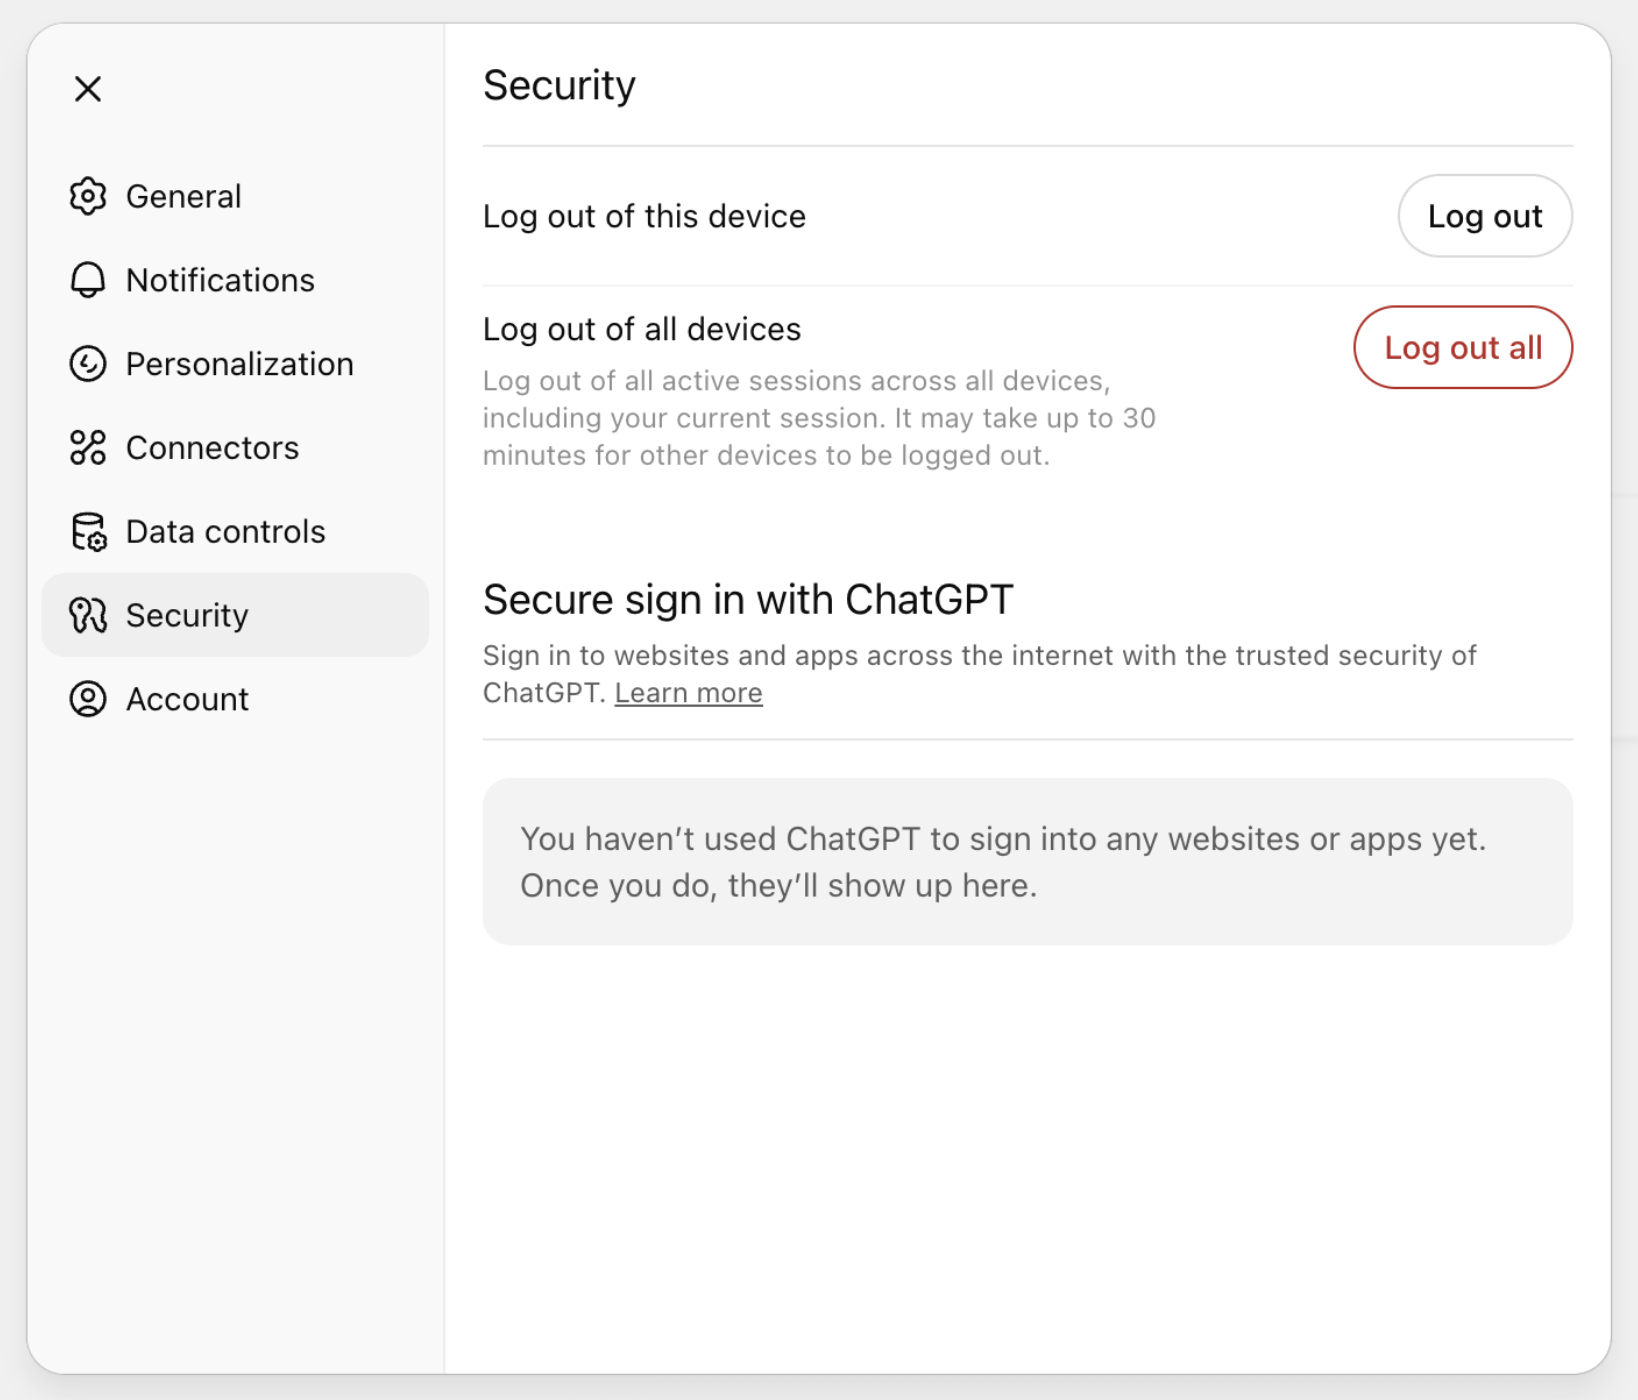Select the Notifications bell icon
The image size is (1638, 1400).
point(88,280)
